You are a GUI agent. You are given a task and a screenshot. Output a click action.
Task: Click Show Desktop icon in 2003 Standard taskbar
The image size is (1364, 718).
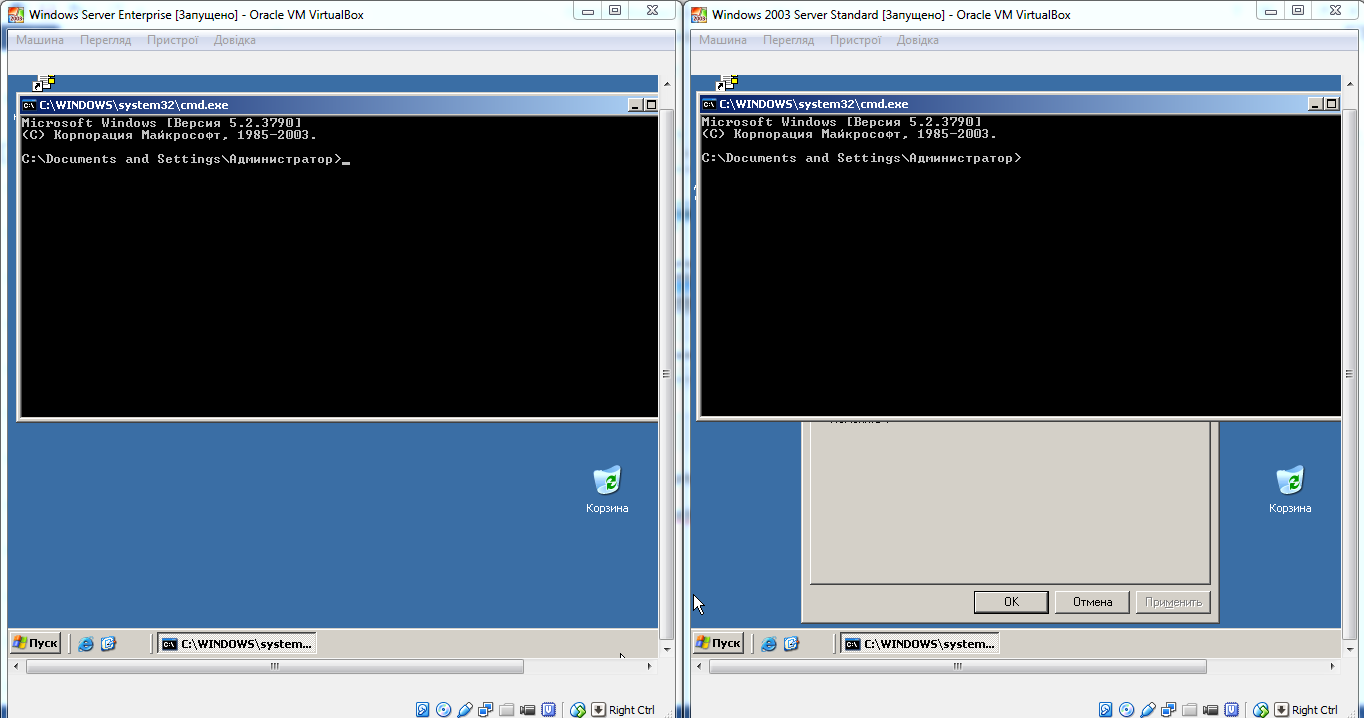[791, 644]
